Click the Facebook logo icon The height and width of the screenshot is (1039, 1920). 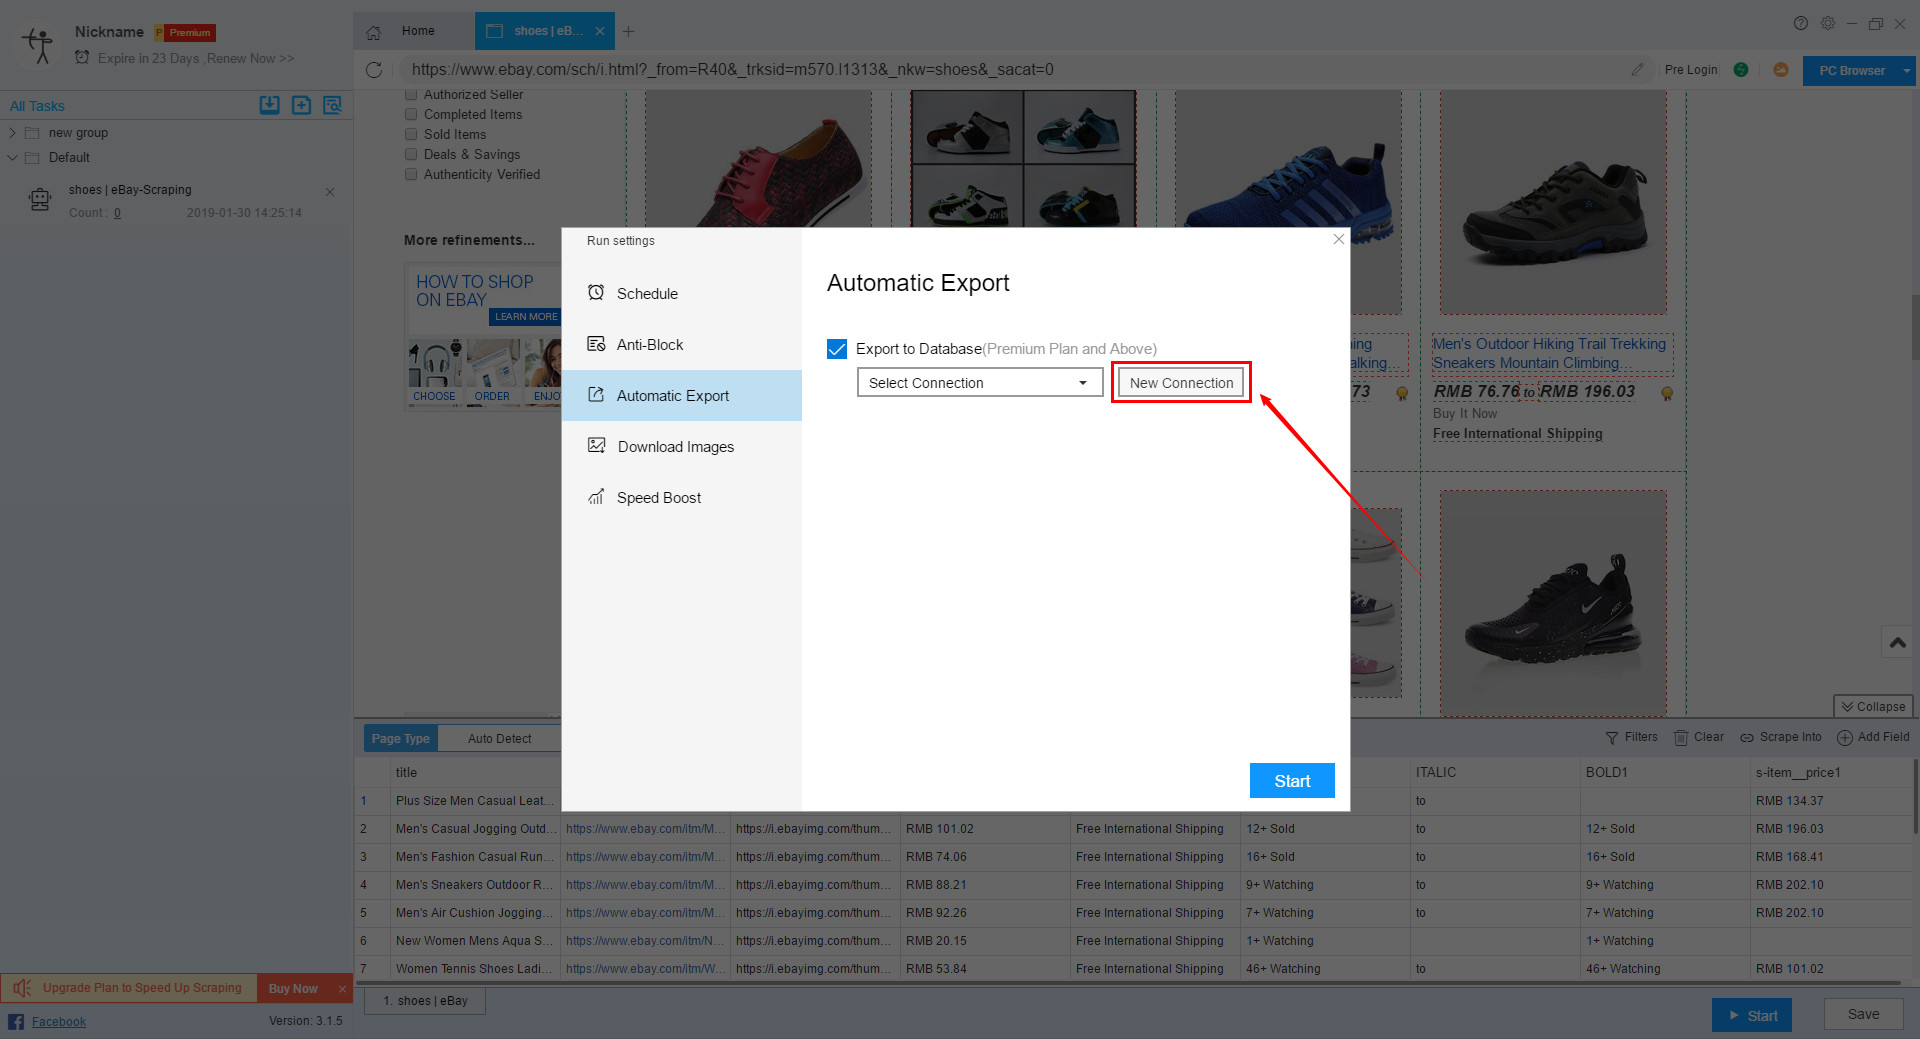(x=16, y=1021)
